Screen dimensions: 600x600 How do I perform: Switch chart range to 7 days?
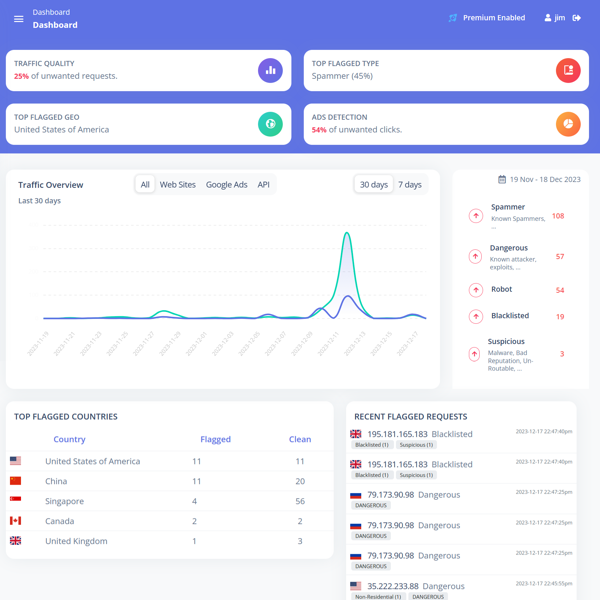click(x=410, y=185)
